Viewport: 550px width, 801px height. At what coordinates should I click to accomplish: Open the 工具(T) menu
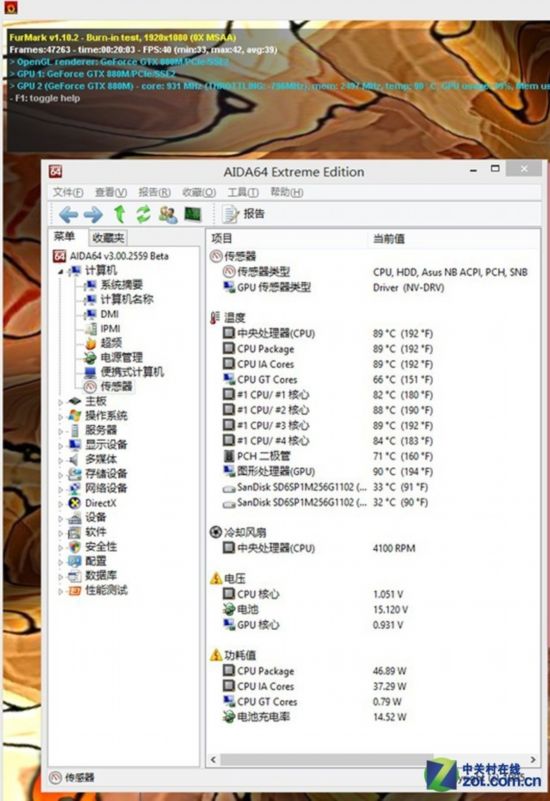tap(243, 193)
